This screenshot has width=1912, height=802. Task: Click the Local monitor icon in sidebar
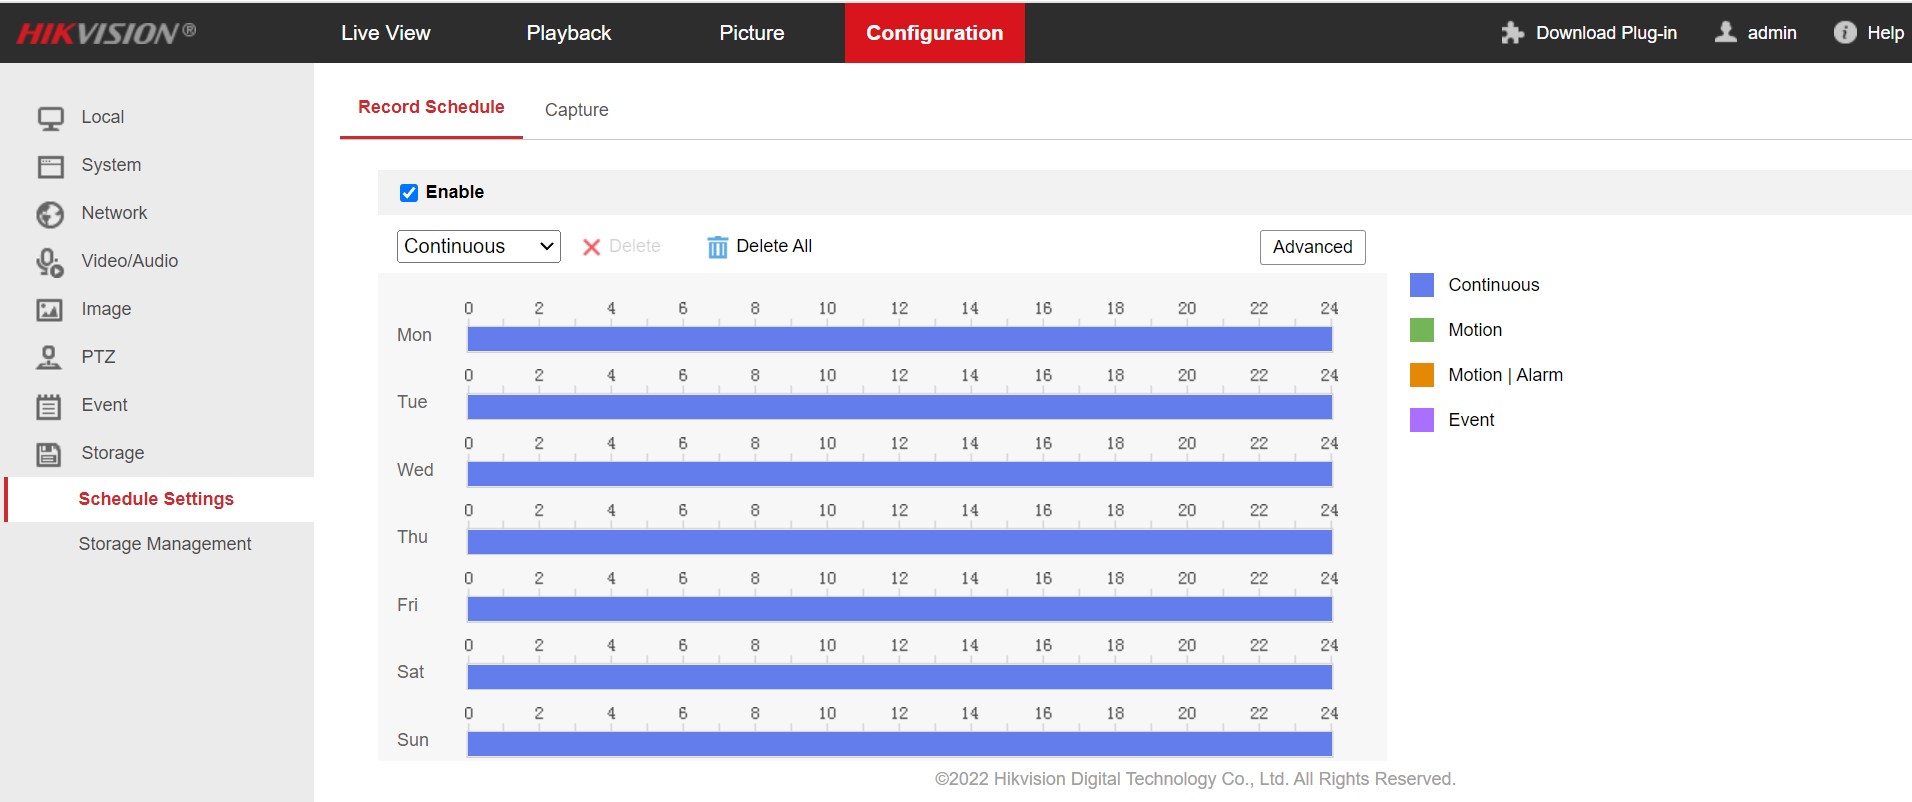[50, 118]
